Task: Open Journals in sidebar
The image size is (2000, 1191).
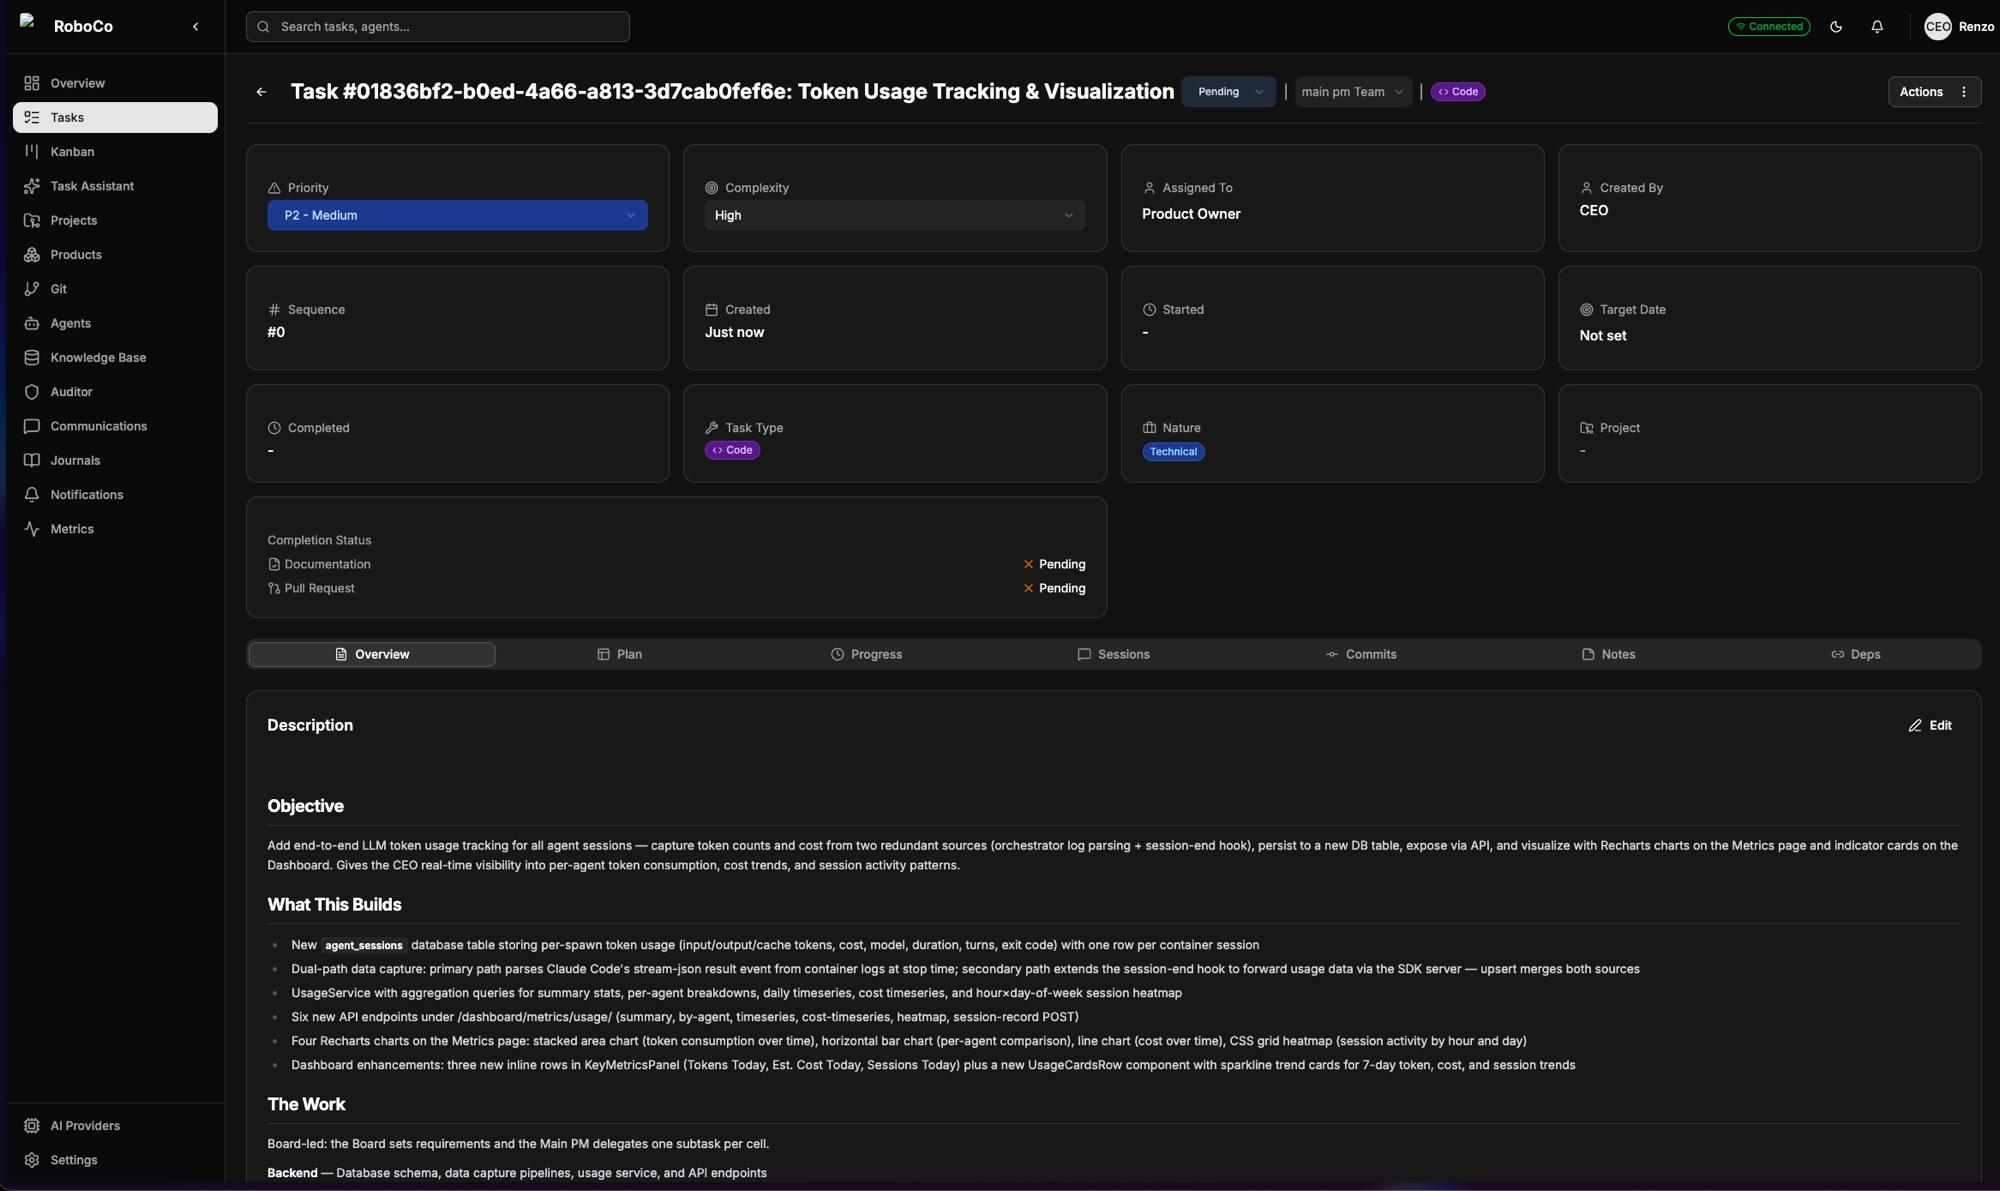Action: [x=115, y=460]
